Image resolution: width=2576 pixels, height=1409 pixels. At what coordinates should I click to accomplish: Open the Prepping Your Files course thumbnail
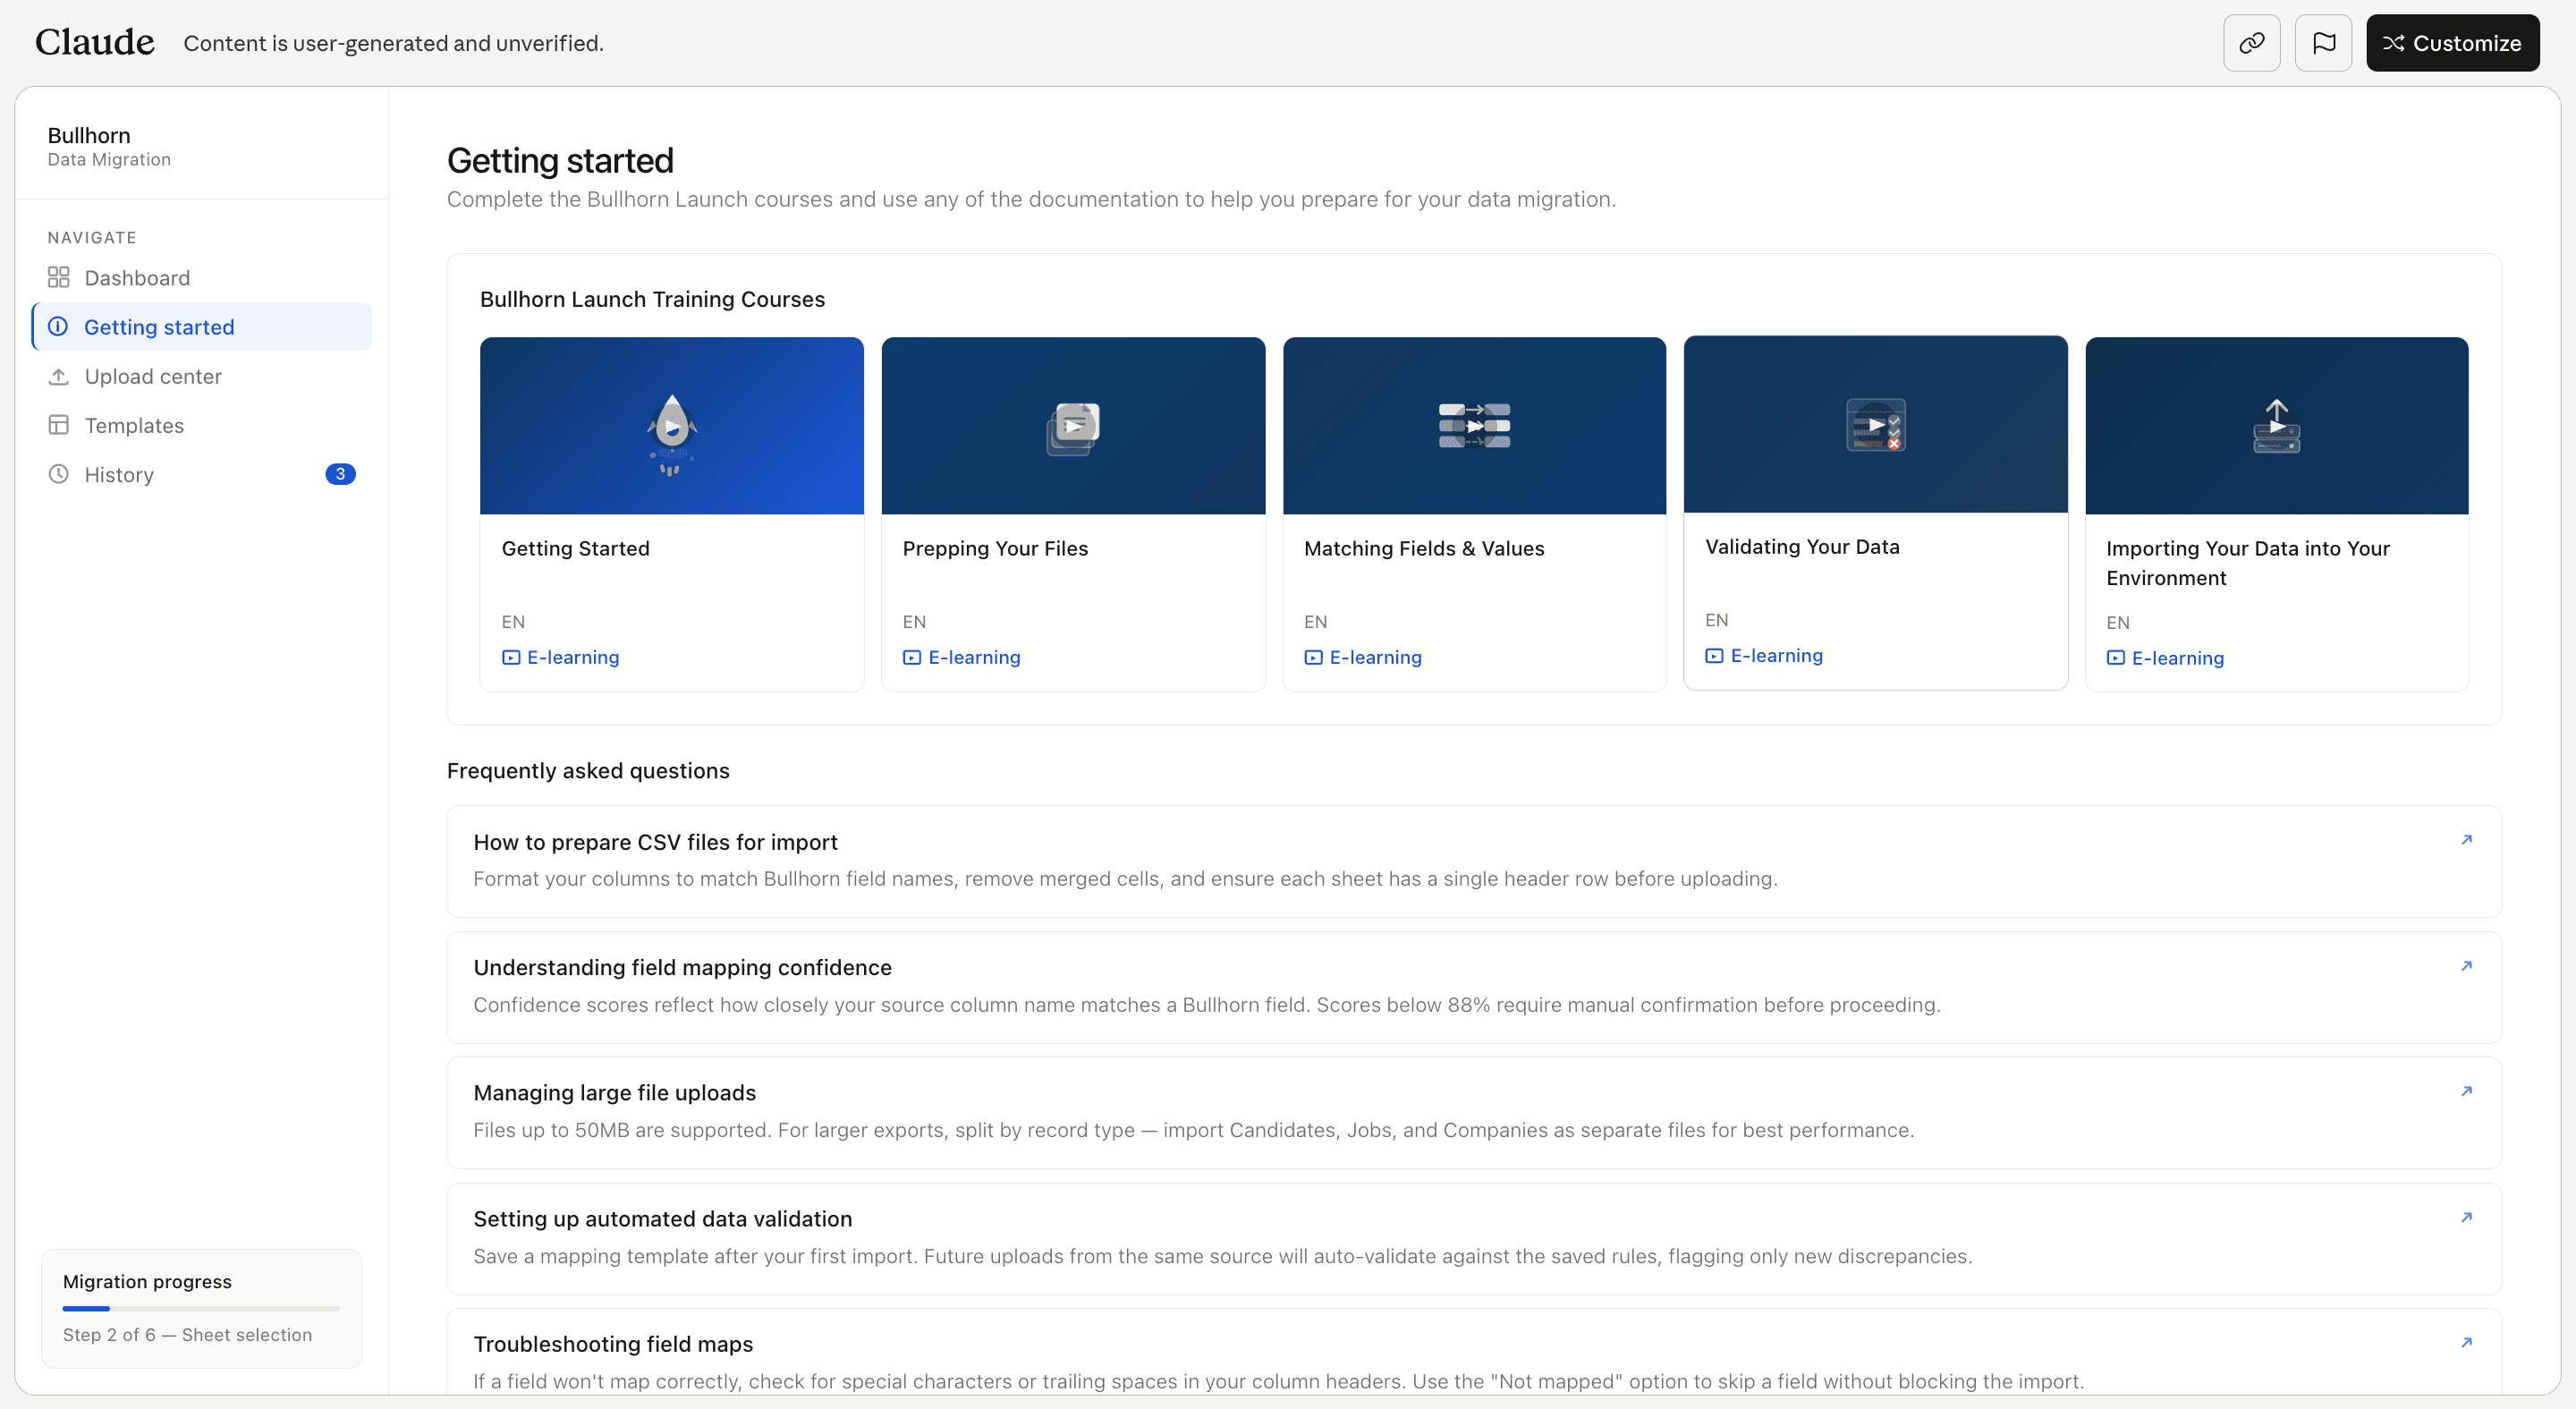tap(1073, 426)
